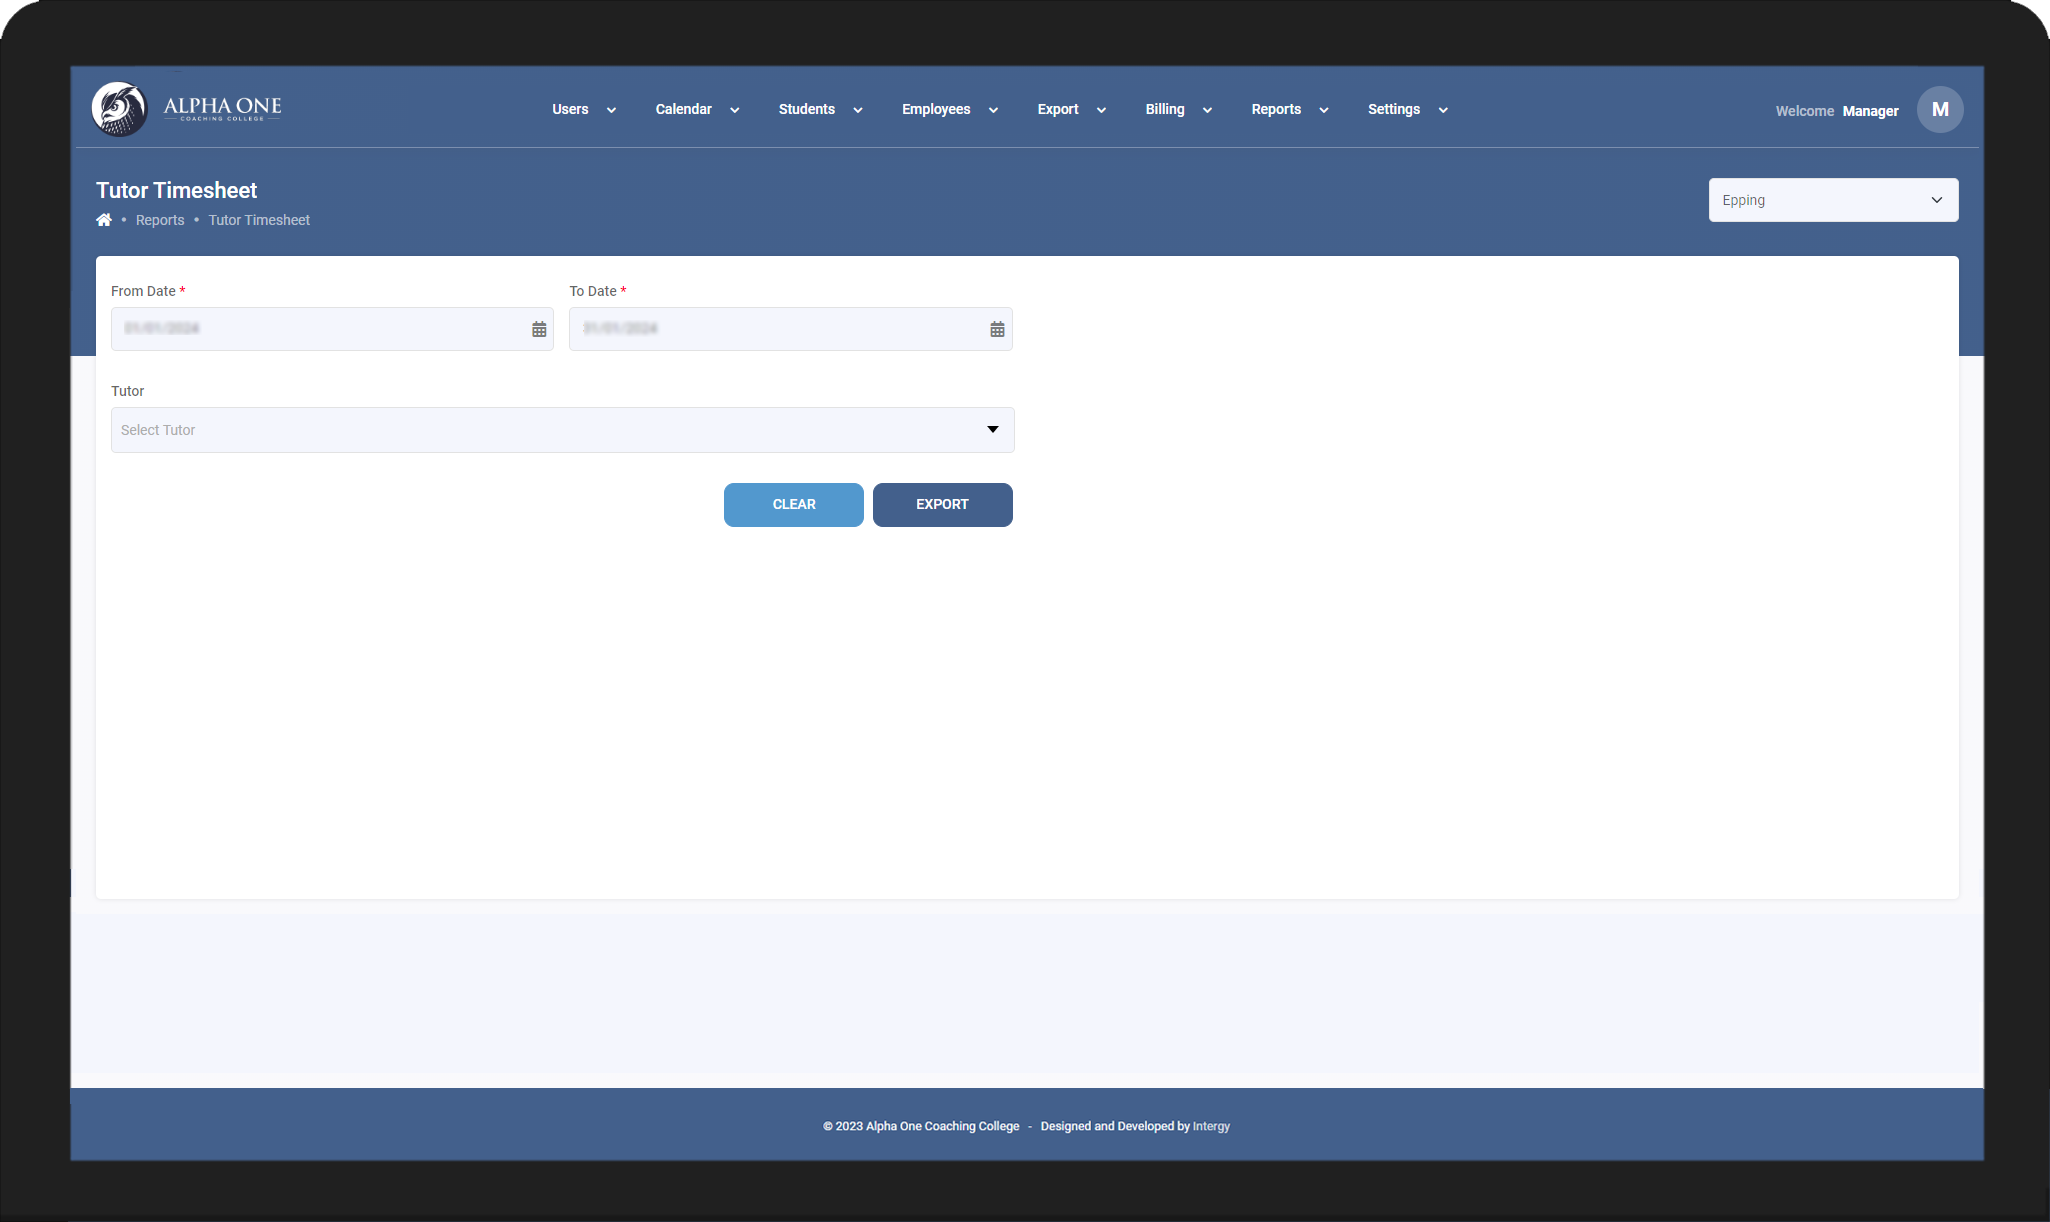Expand chevron next to Reports menu
Viewport: 2050px width, 1222px height.
(1324, 110)
